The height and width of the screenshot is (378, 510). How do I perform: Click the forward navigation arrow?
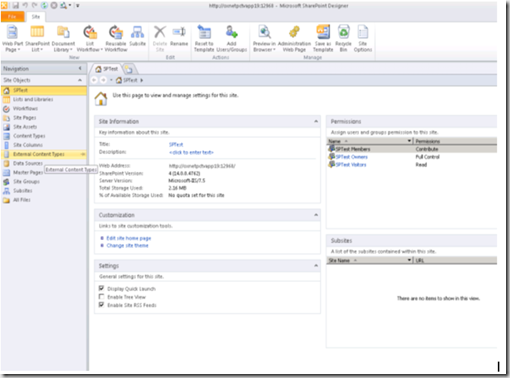click(103, 80)
